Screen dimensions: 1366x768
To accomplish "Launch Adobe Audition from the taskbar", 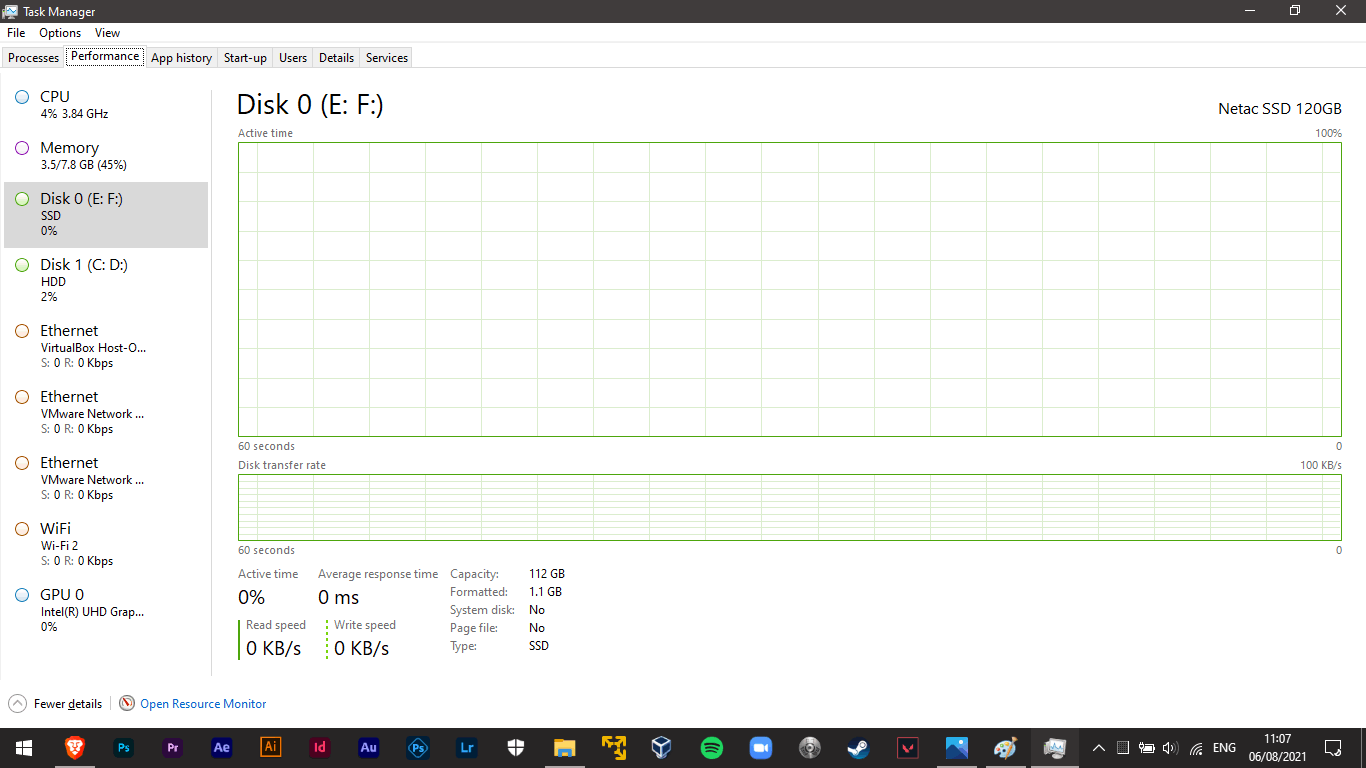I will coord(368,747).
